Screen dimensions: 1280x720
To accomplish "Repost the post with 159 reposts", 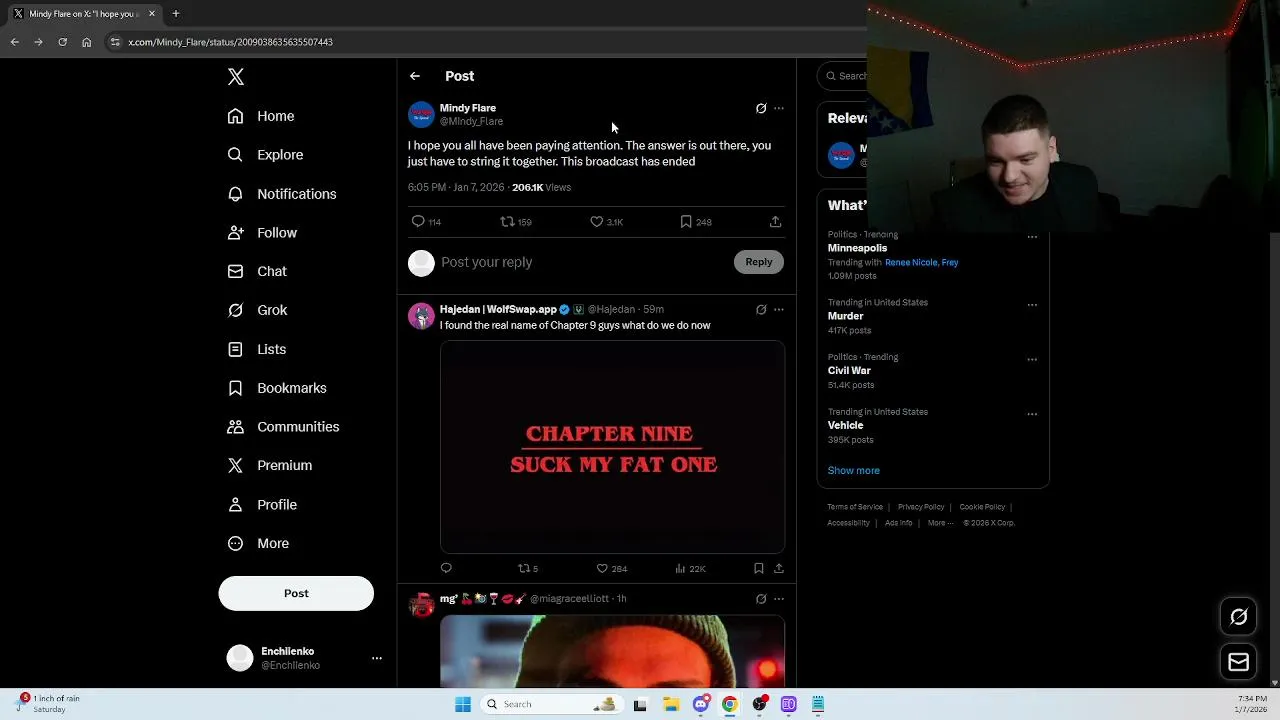I will pyautogui.click(x=516, y=222).
